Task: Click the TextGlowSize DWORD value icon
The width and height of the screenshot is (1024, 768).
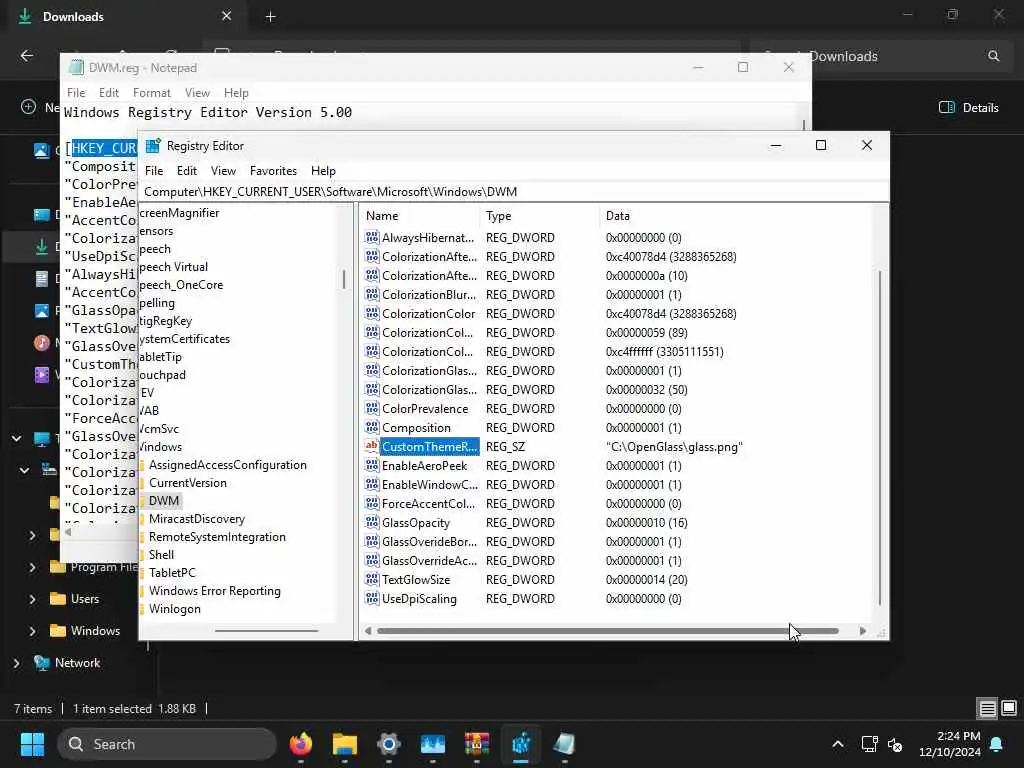Action: click(372, 579)
